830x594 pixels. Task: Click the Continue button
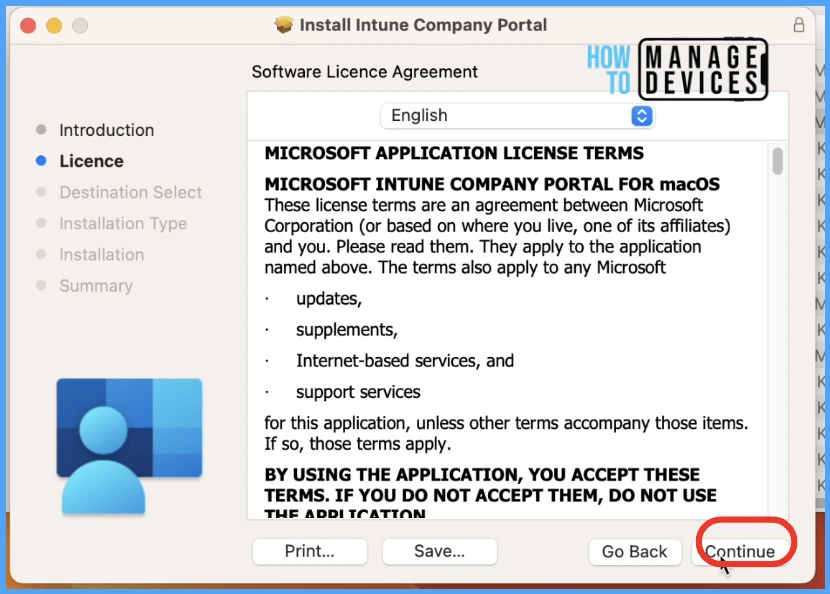739,551
